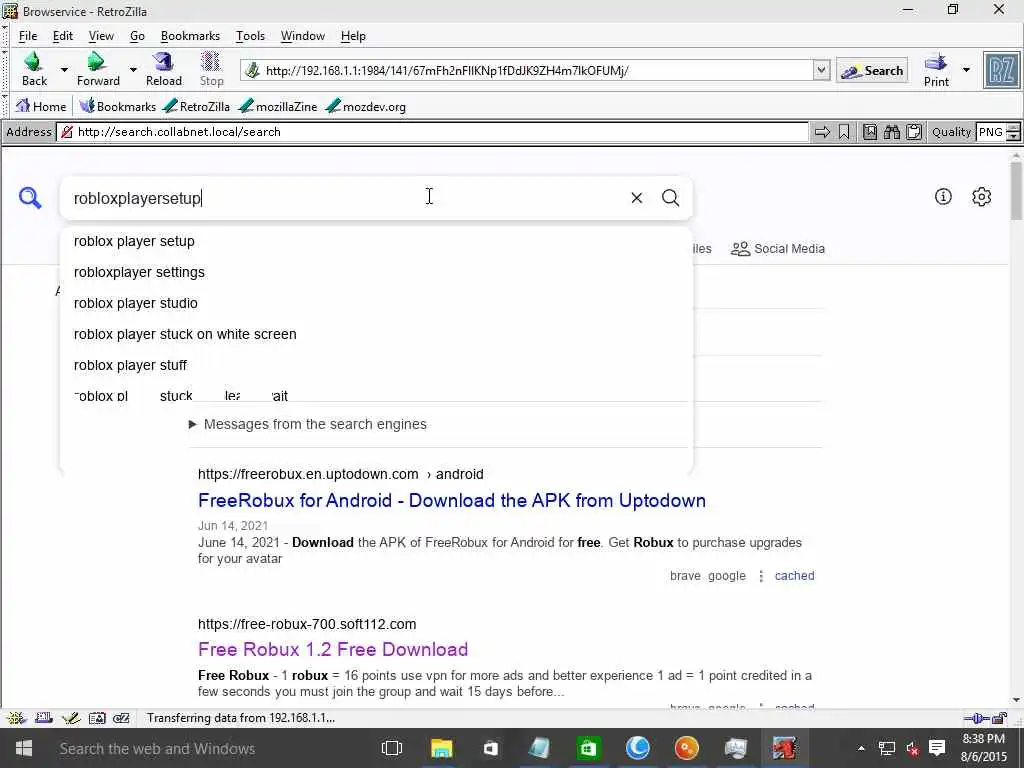Open cached link for the Uptodown result
The height and width of the screenshot is (768, 1024).
click(794, 575)
